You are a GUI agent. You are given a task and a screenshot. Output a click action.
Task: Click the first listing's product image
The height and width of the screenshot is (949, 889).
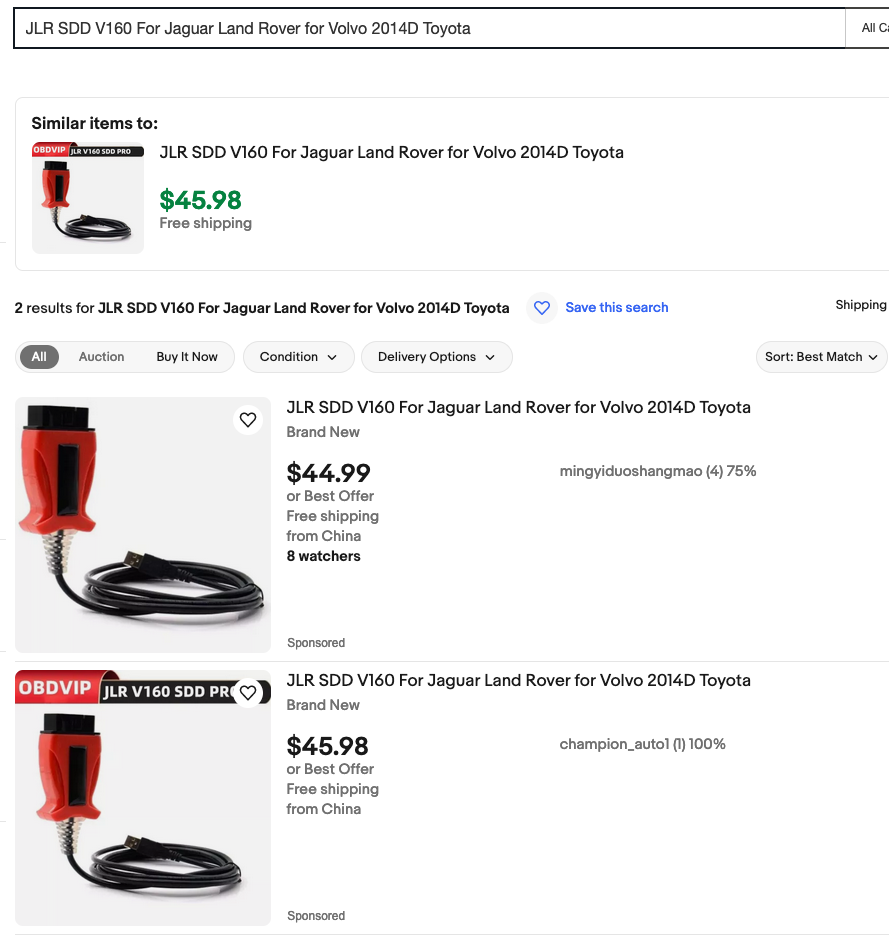142,525
